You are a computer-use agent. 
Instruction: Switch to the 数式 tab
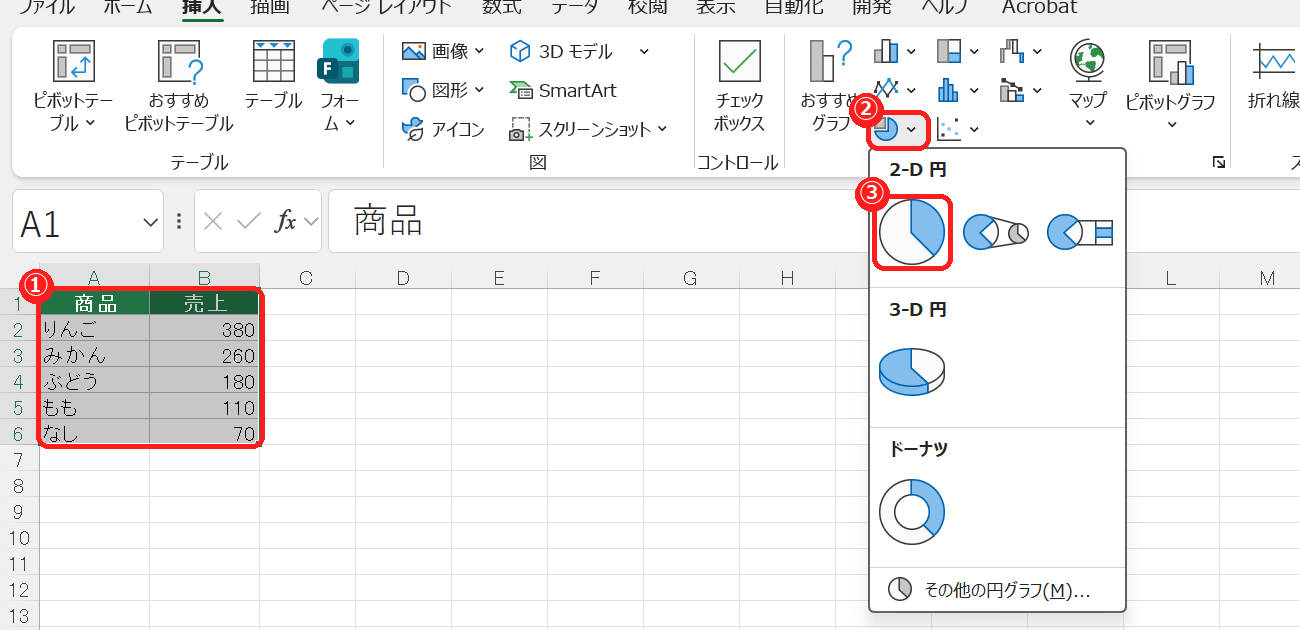point(501,7)
